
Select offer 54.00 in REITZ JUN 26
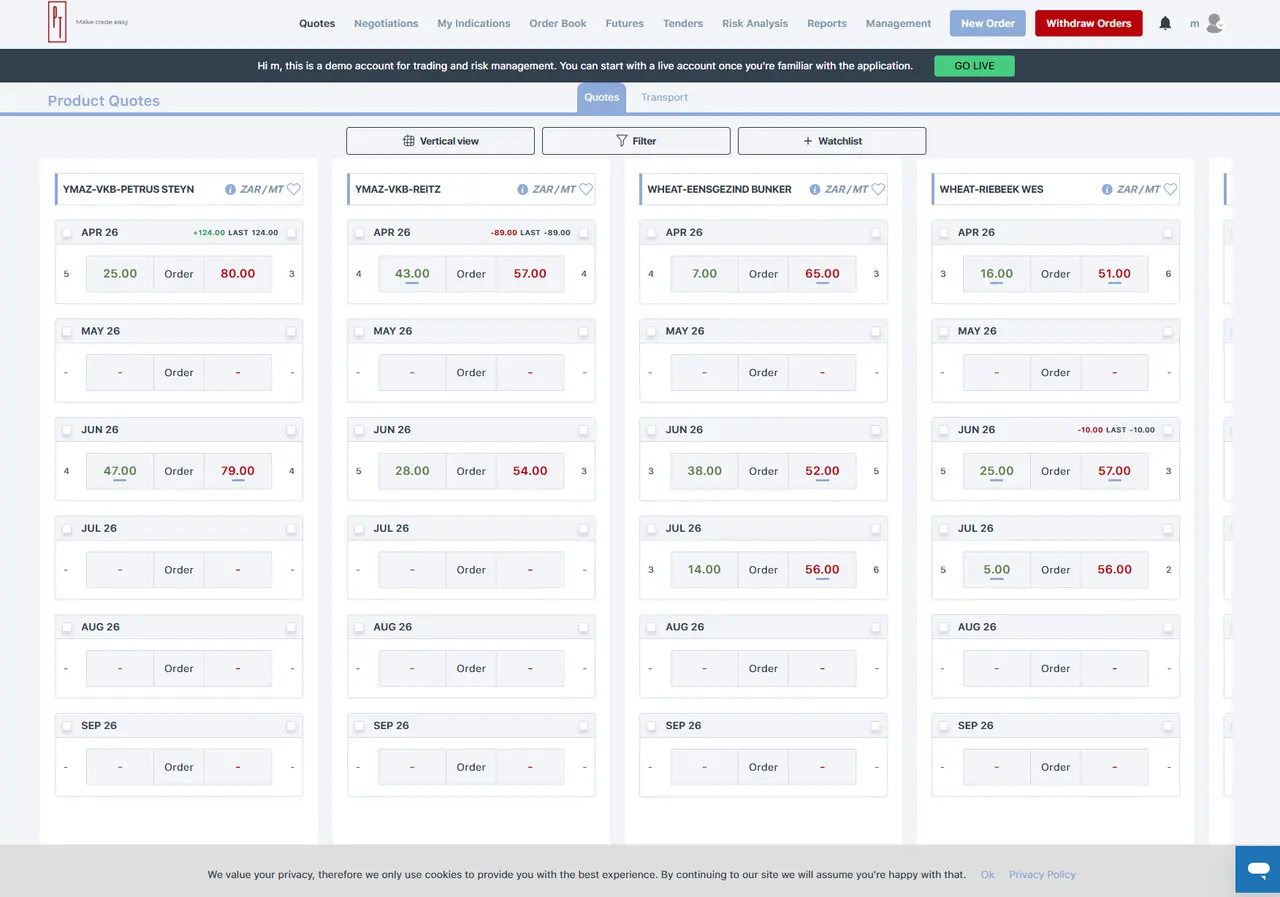point(530,471)
